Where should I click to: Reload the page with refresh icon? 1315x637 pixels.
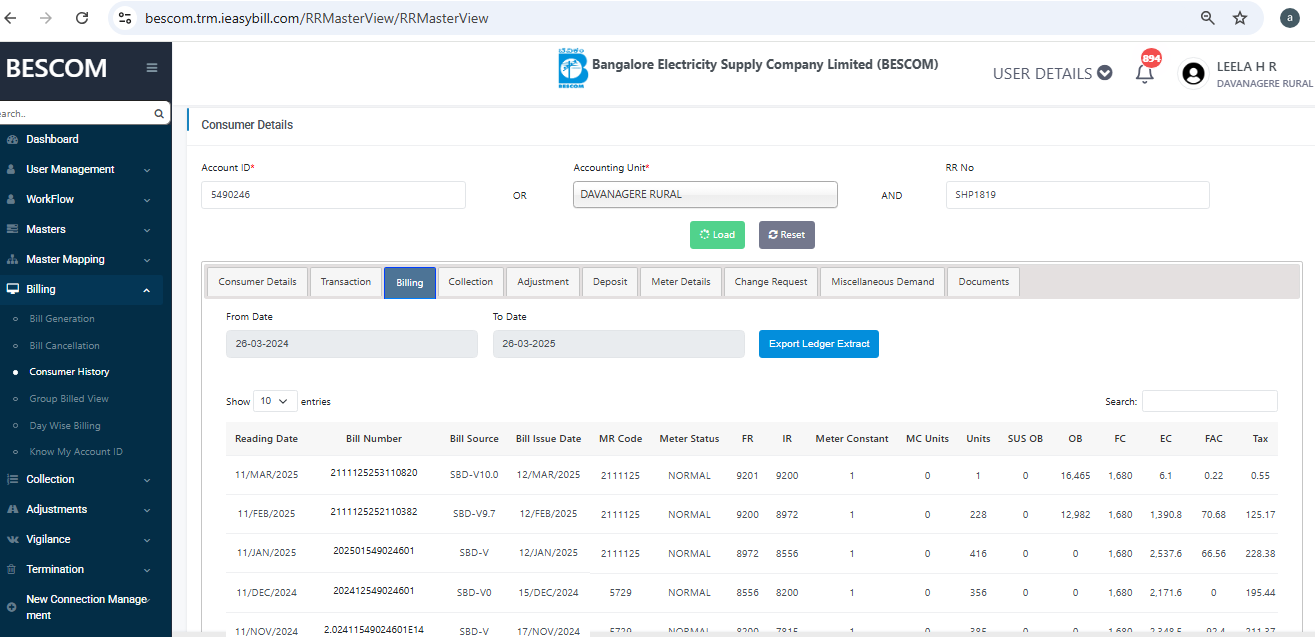[x=82, y=18]
